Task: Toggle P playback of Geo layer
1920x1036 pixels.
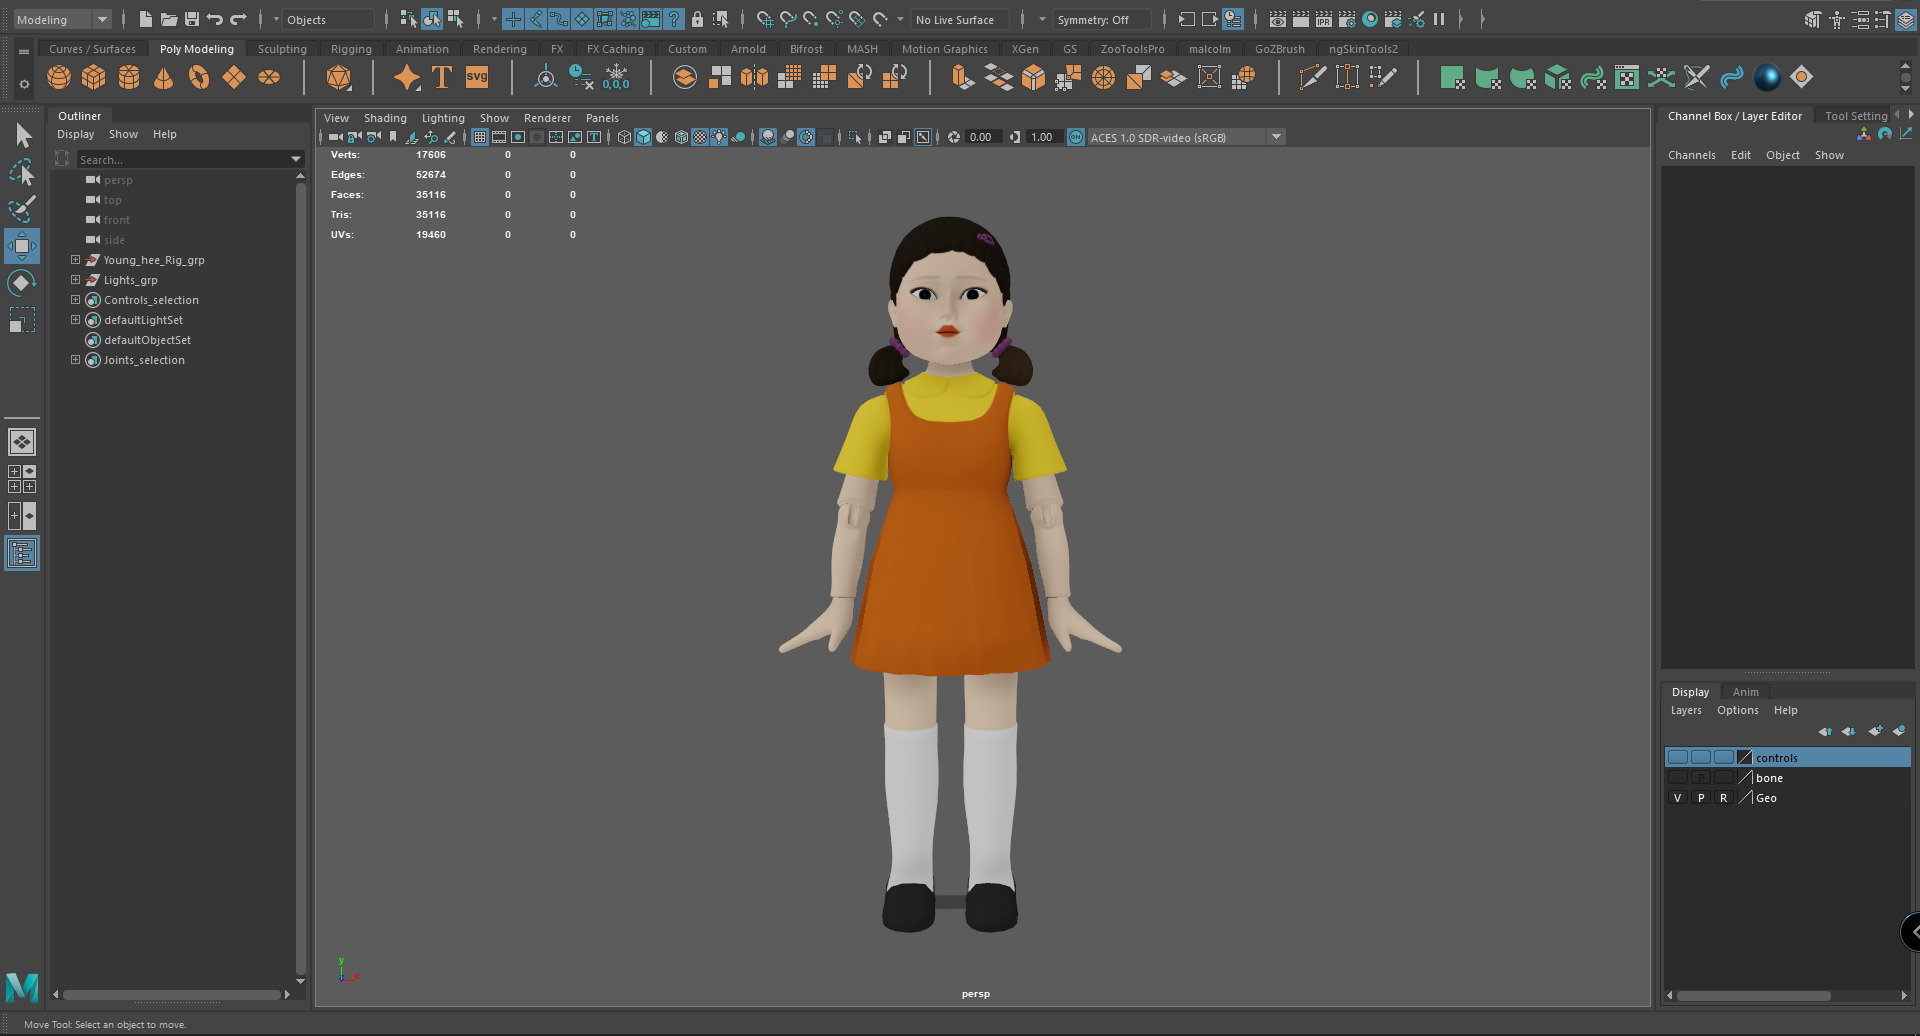Action: [x=1701, y=798]
